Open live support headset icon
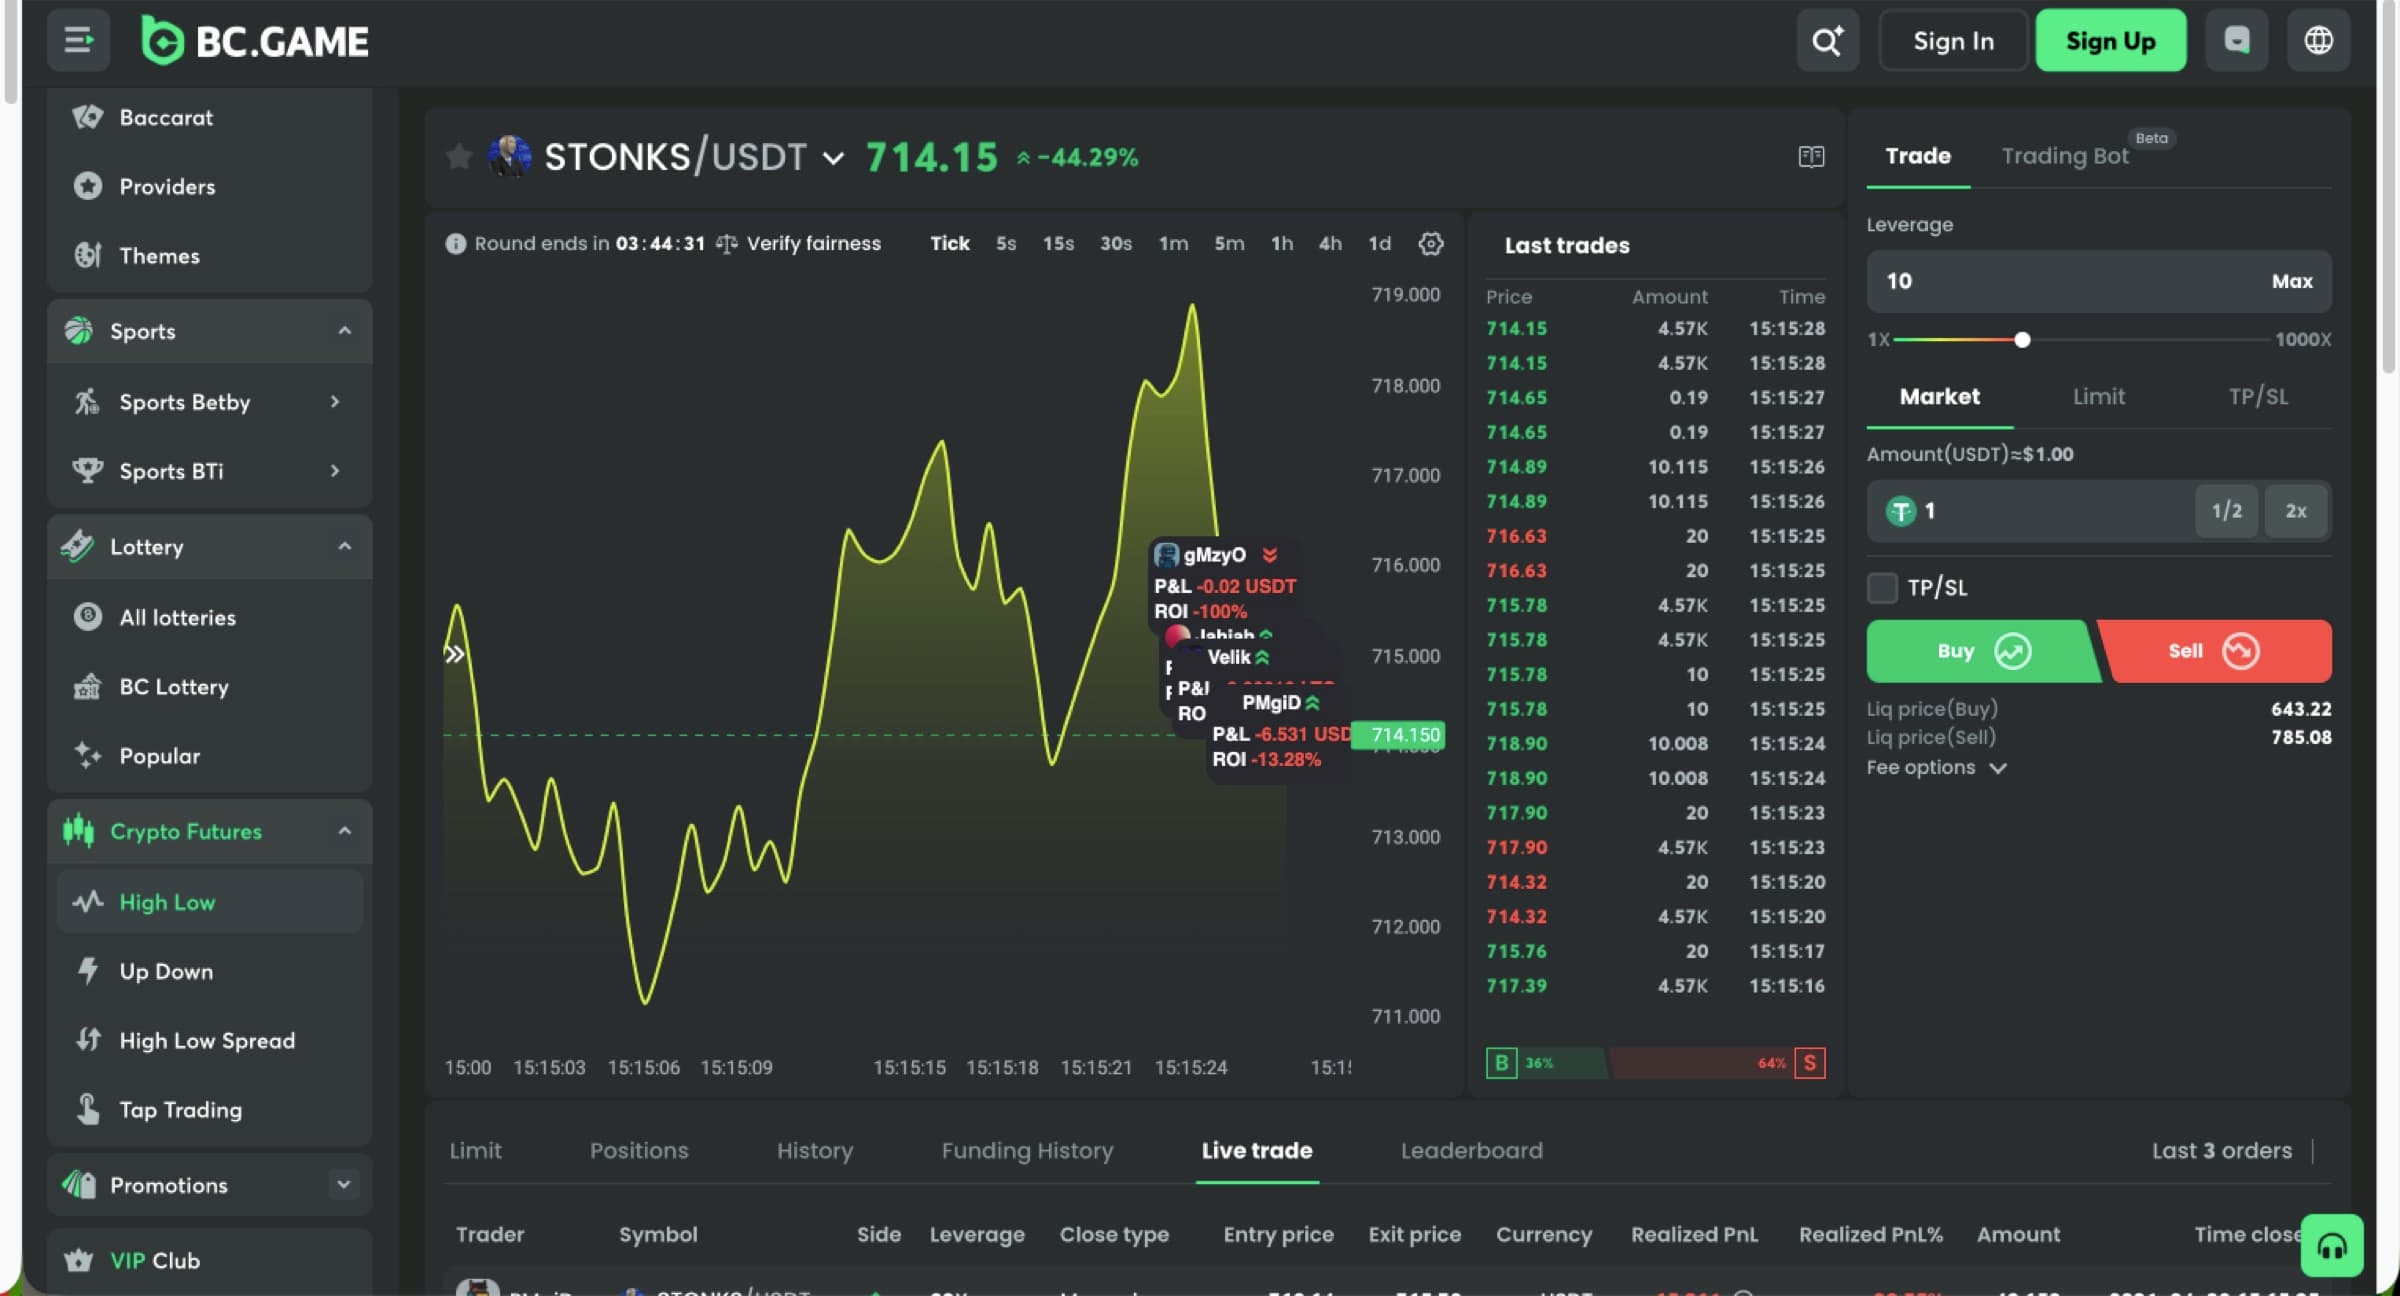The width and height of the screenshot is (2400, 1296). [x=2332, y=1246]
